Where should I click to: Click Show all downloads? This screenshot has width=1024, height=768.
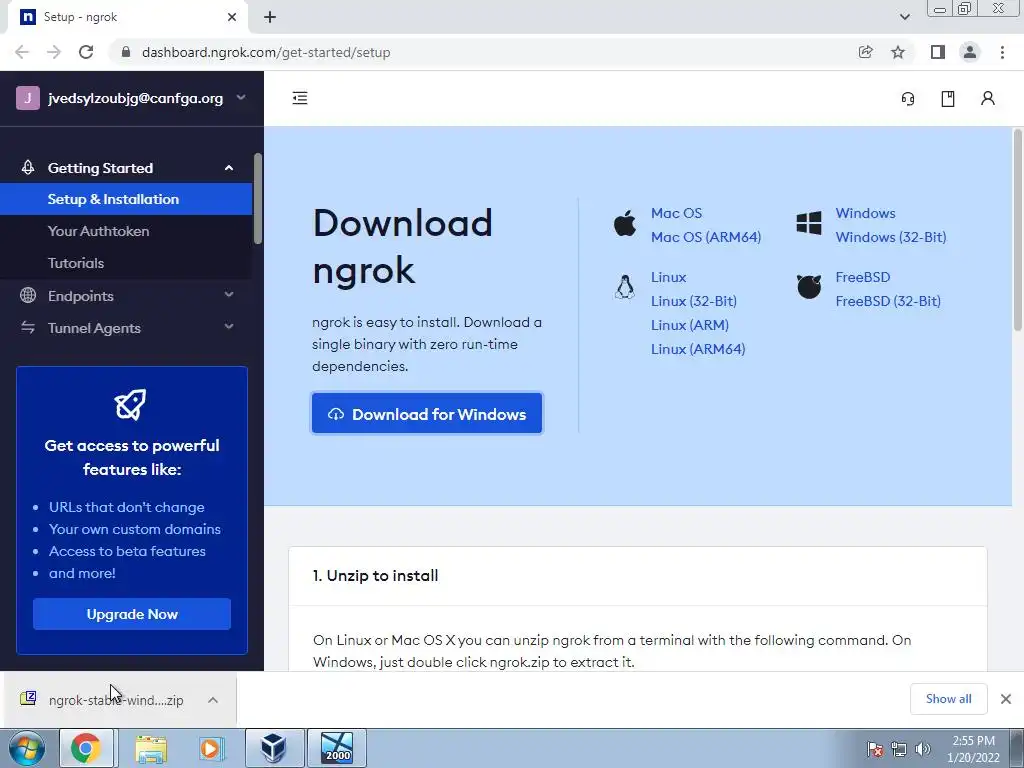click(x=948, y=699)
